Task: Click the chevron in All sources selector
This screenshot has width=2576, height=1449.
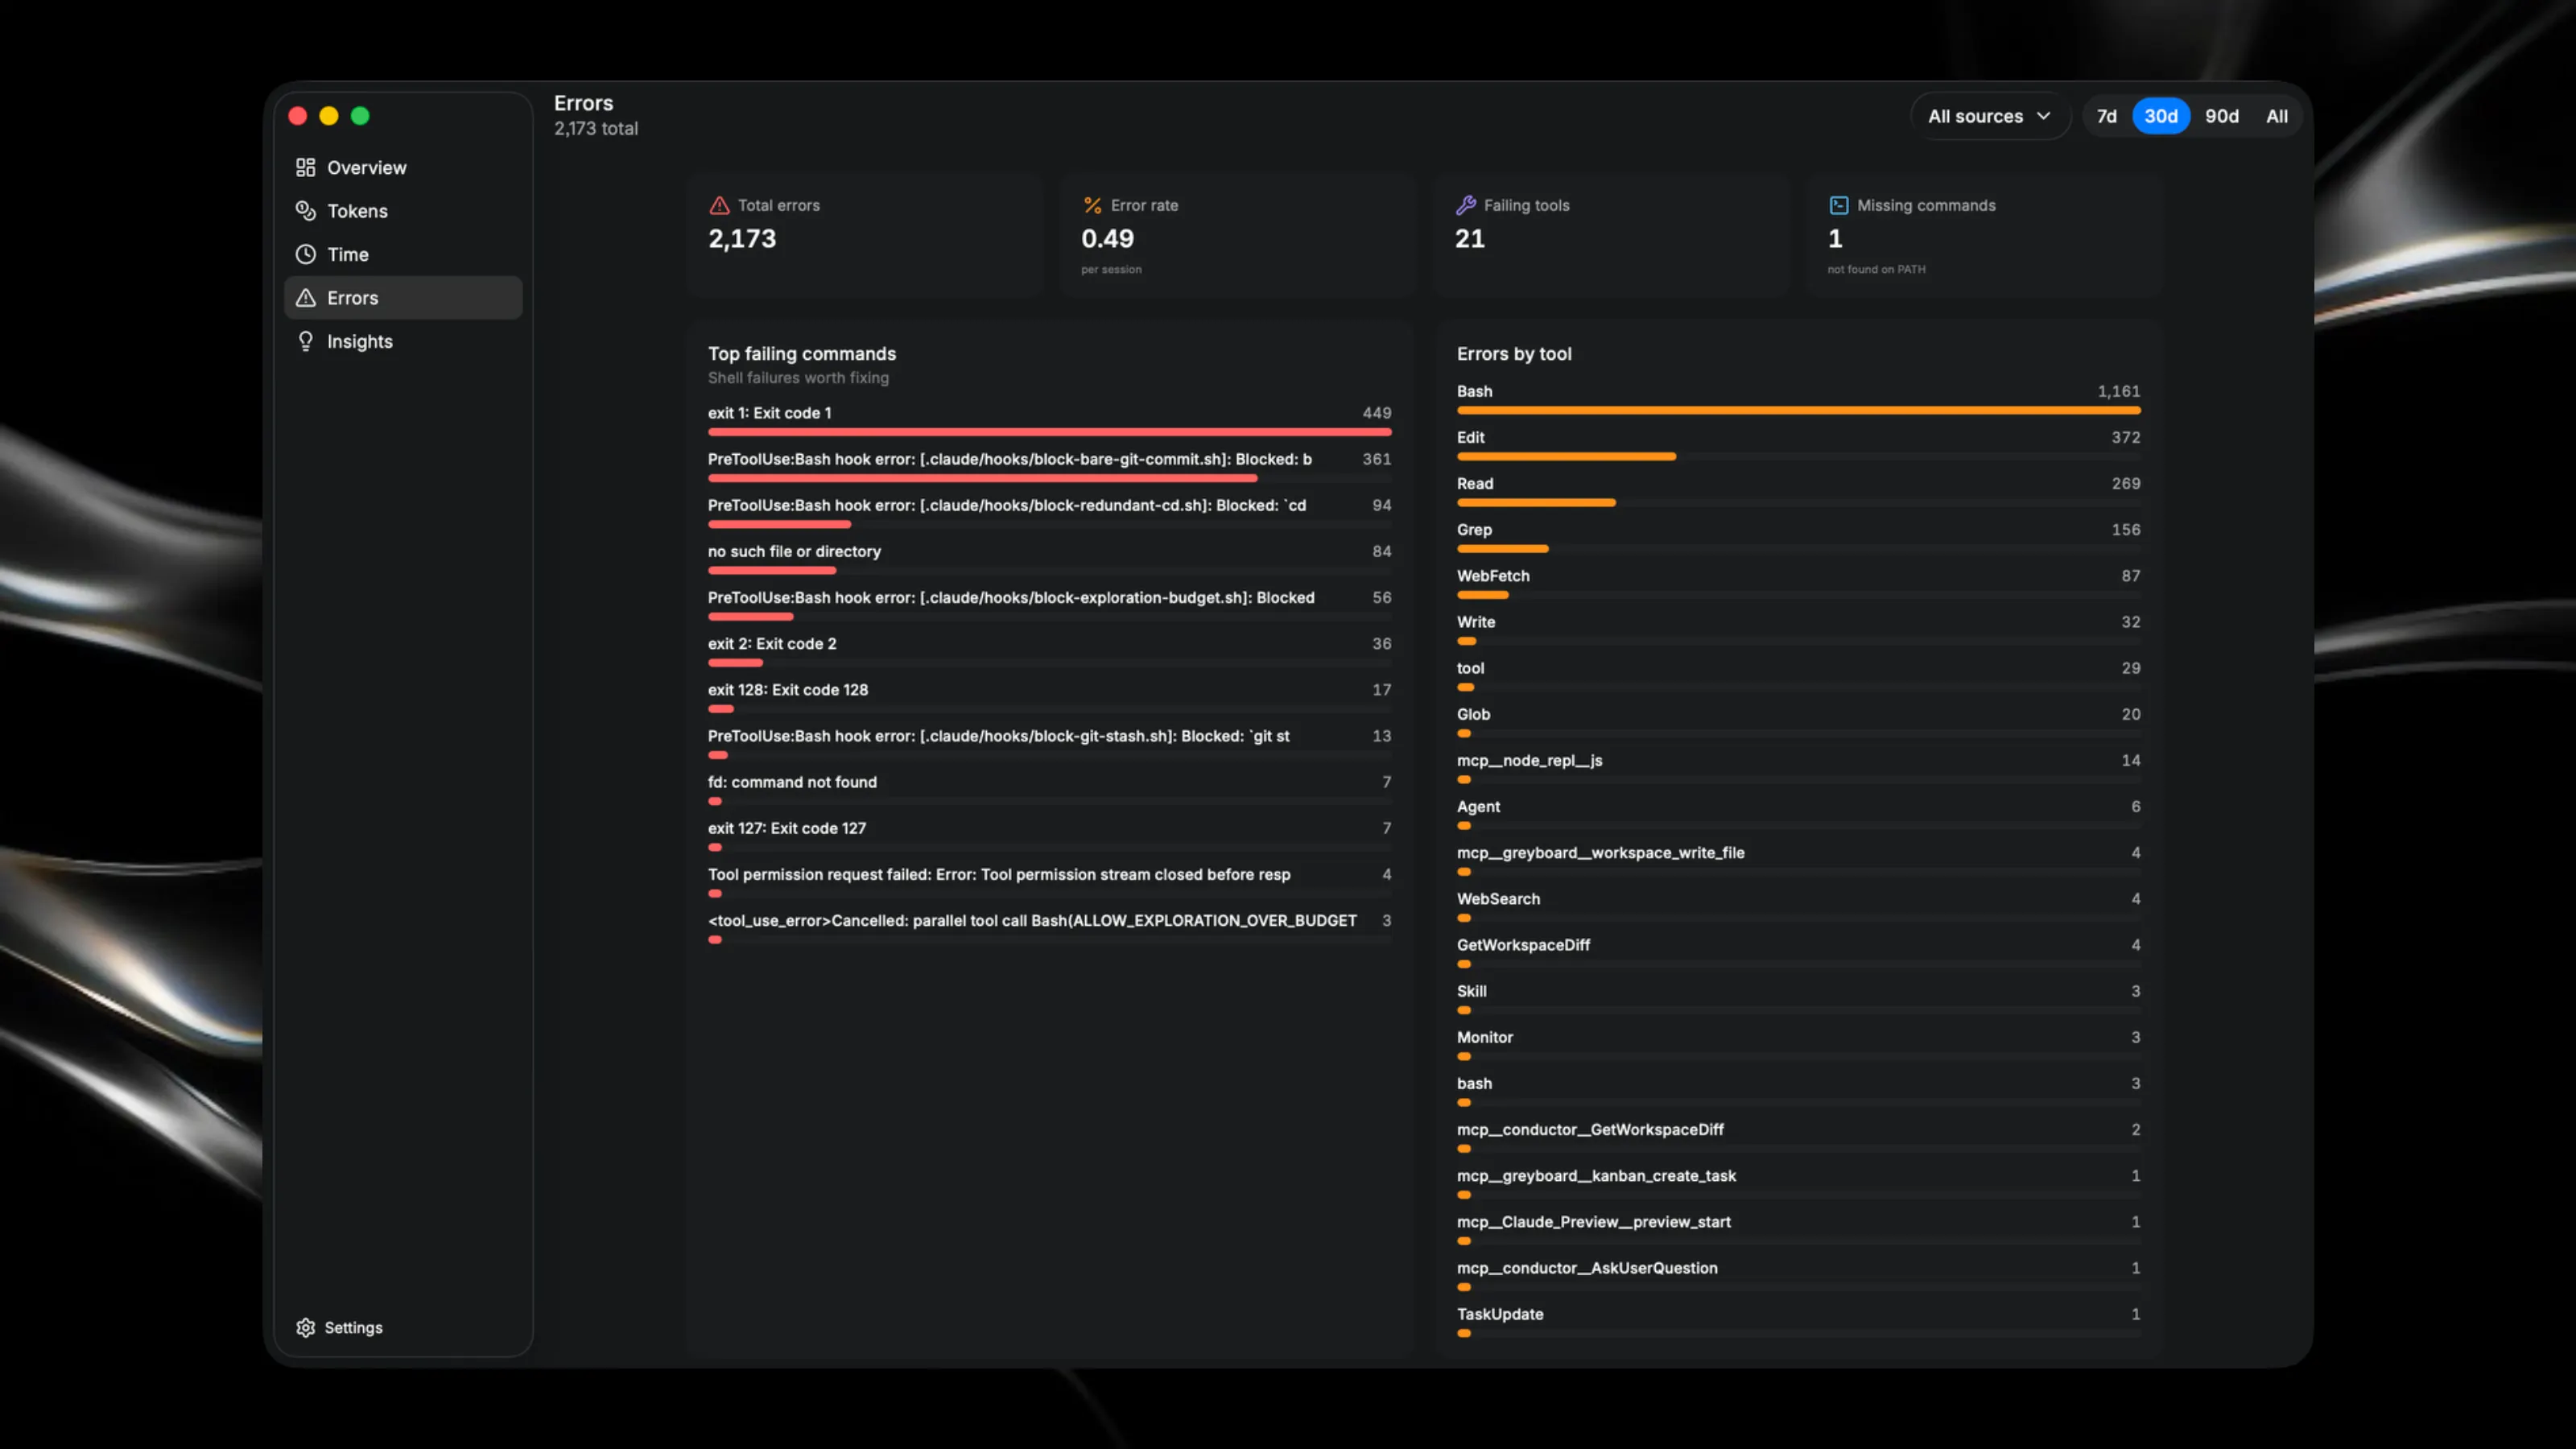Action: [2043, 116]
